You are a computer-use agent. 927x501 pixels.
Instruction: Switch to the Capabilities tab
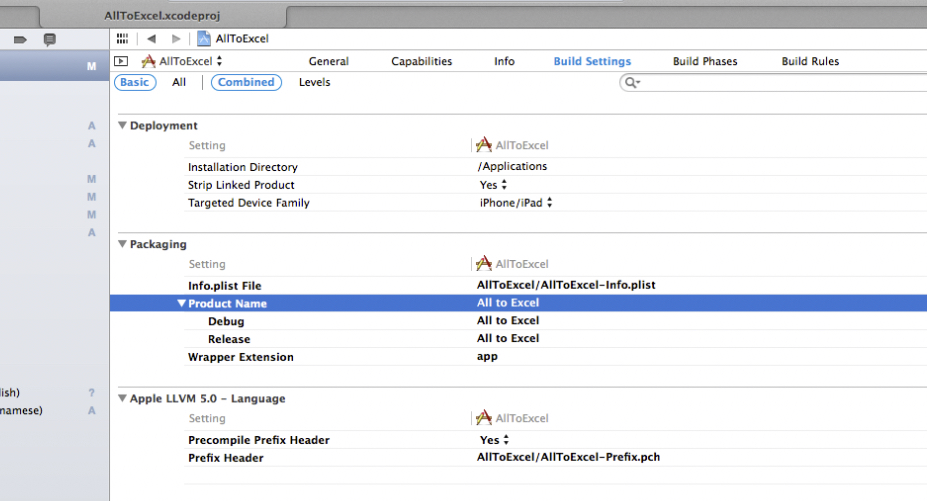(x=422, y=61)
